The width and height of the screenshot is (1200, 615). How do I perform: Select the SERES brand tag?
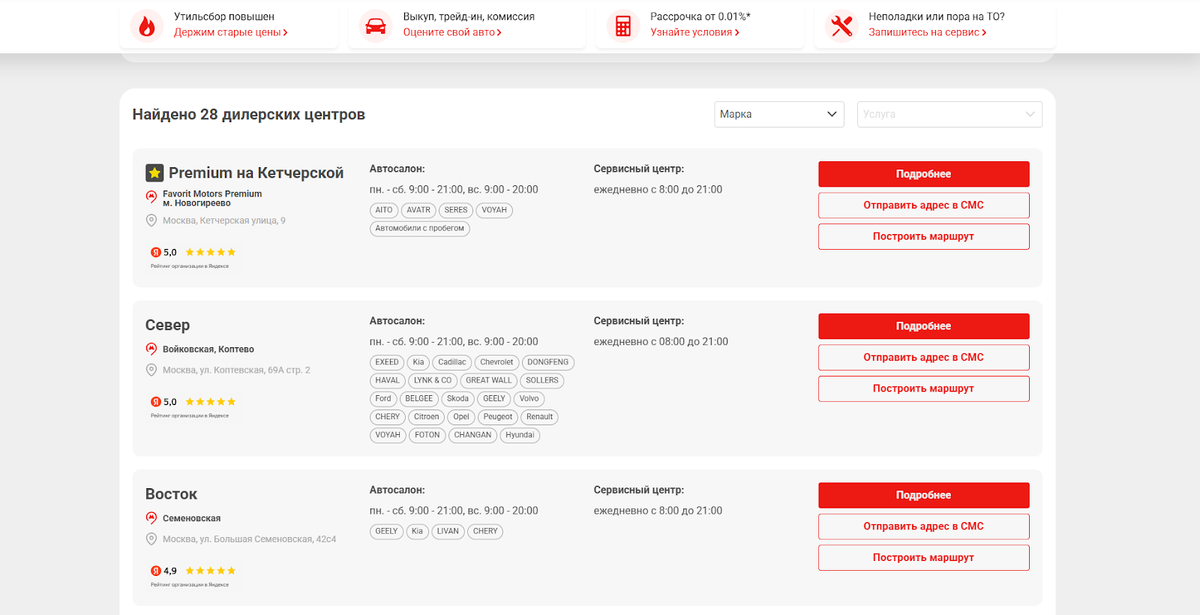point(456,211)
